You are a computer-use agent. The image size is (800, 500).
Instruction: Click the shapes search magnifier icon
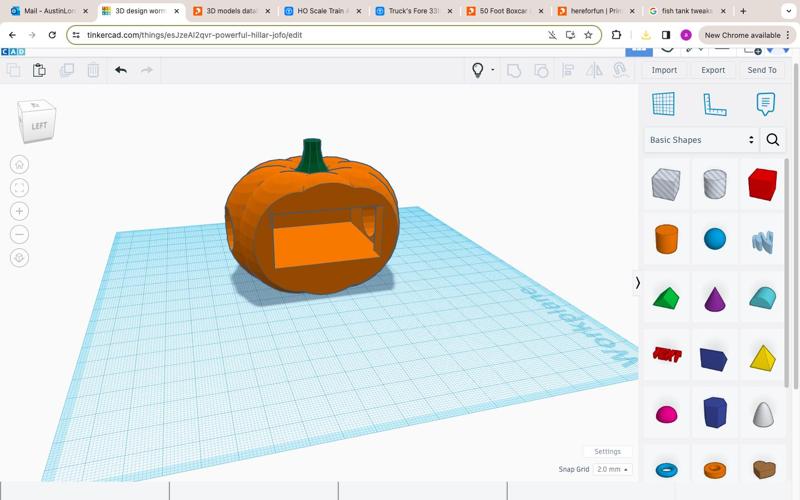point(772,140)
